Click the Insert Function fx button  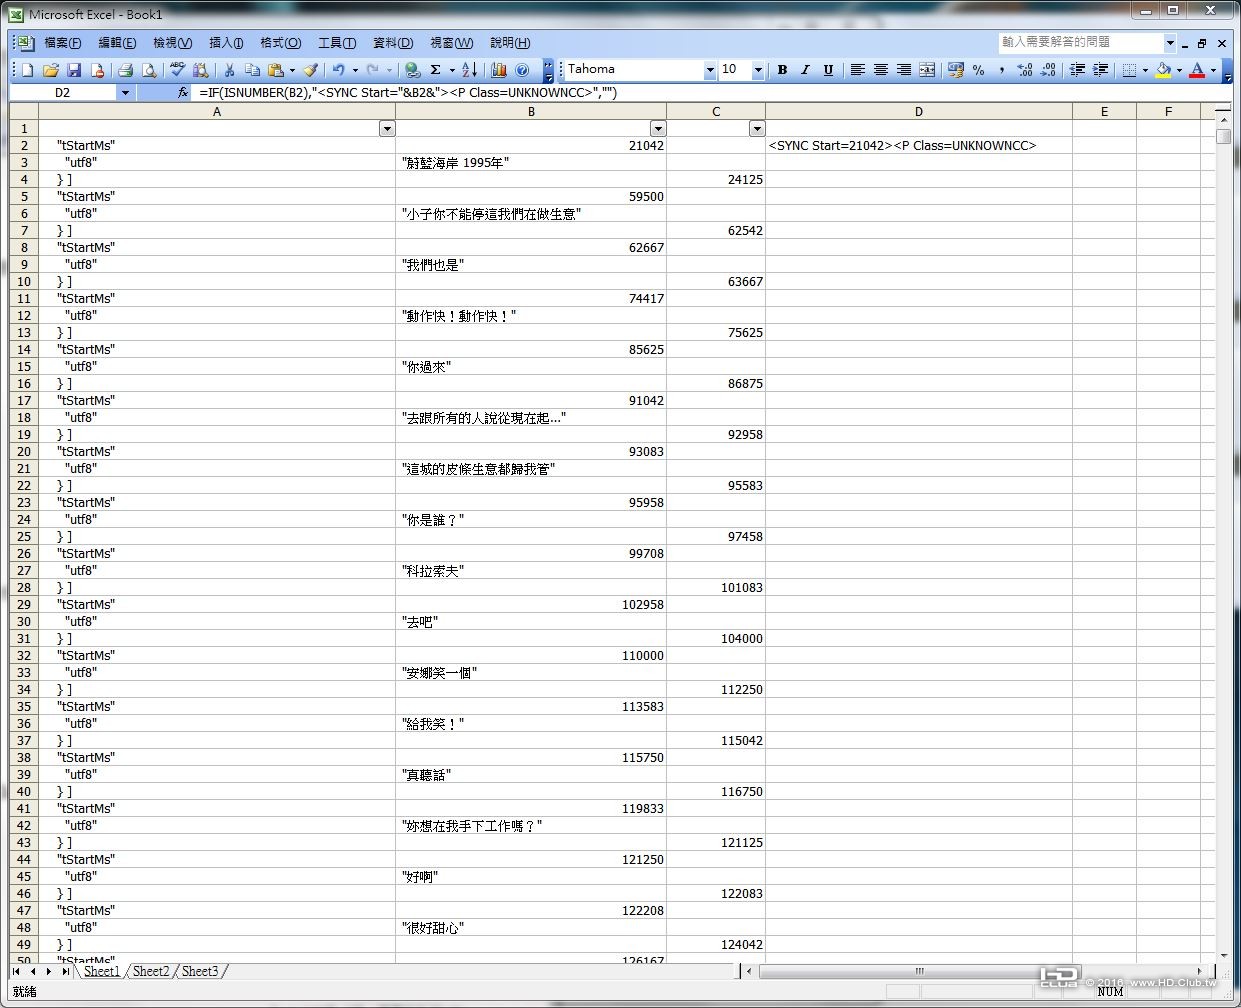(x=183, y=92)
